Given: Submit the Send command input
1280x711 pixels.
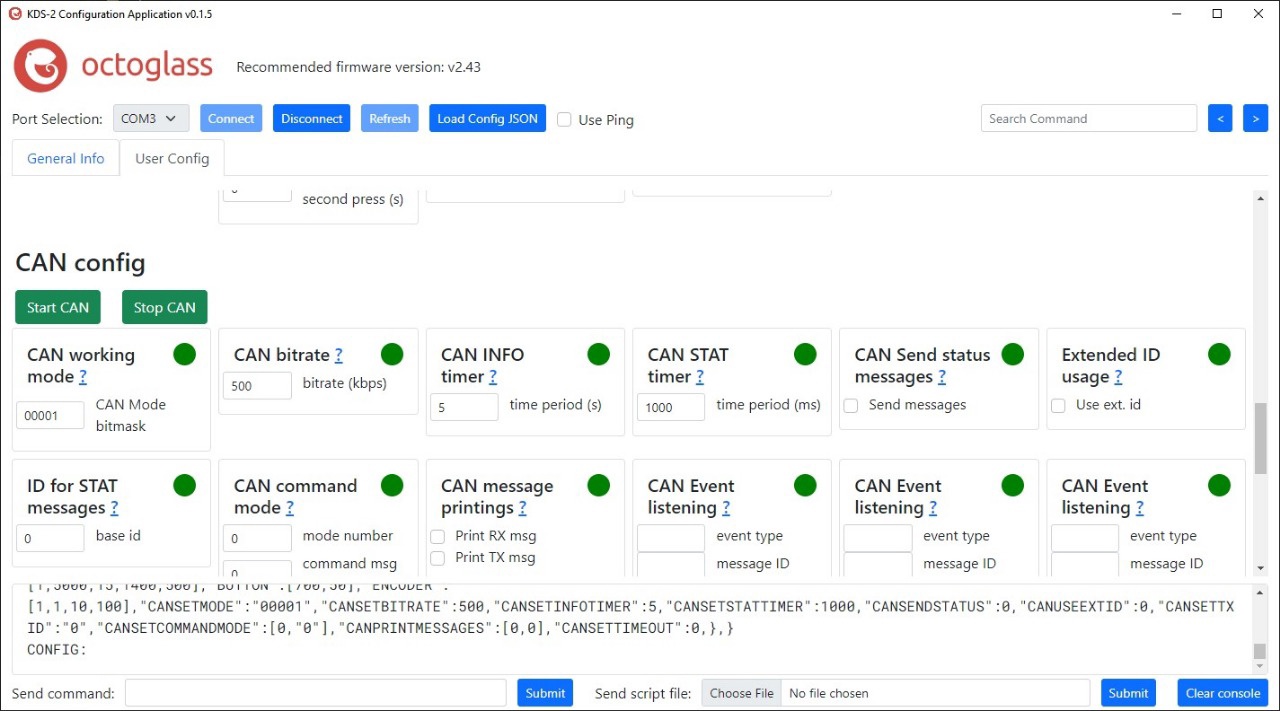Looking at the screenshot, I should [x=545, y=693].
